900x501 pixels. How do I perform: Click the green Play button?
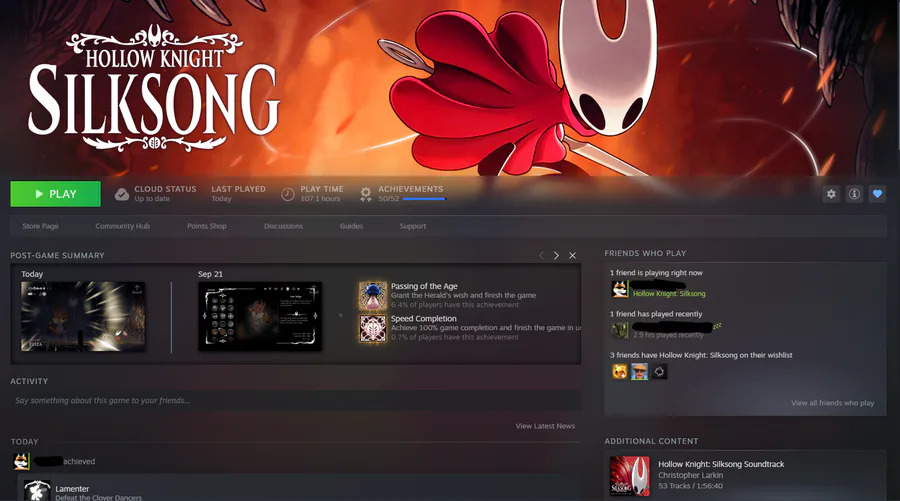[55, 194]
